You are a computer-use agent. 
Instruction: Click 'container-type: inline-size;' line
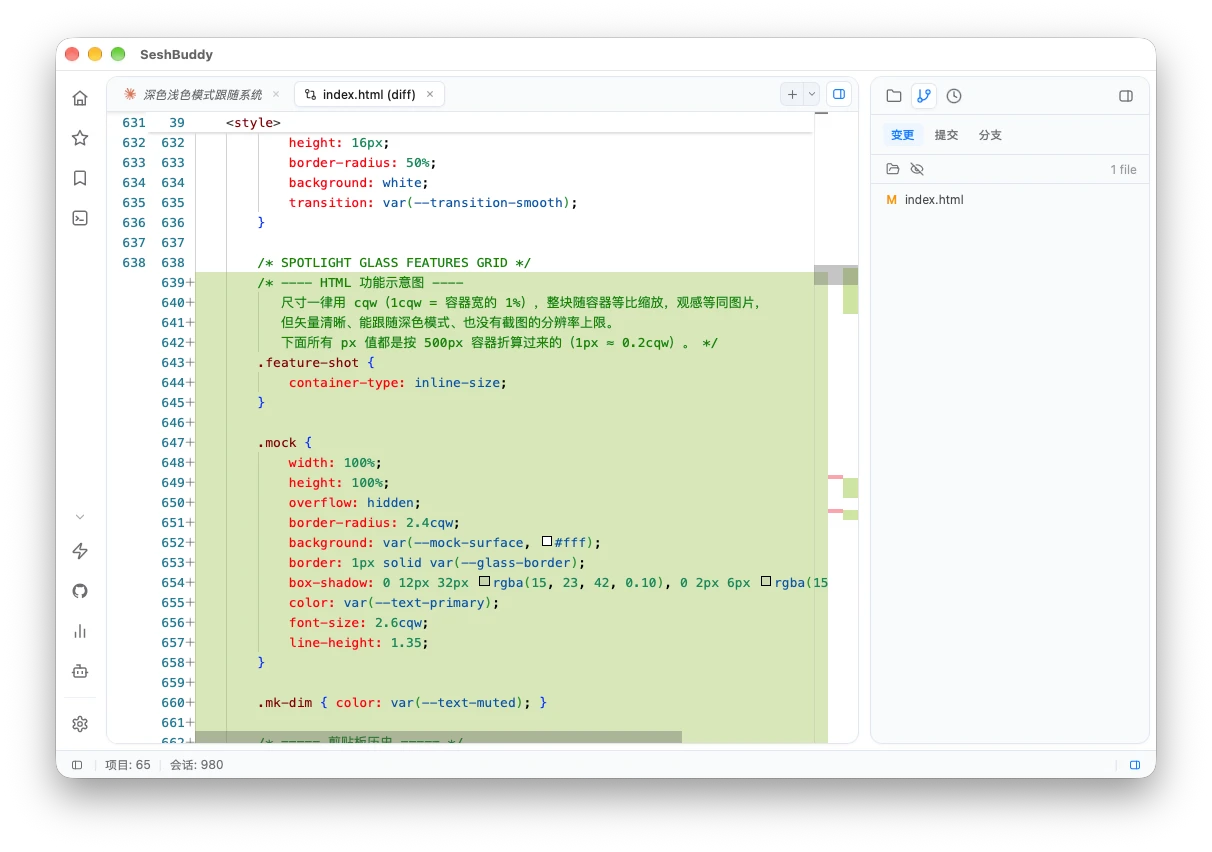tap(398, 382)
